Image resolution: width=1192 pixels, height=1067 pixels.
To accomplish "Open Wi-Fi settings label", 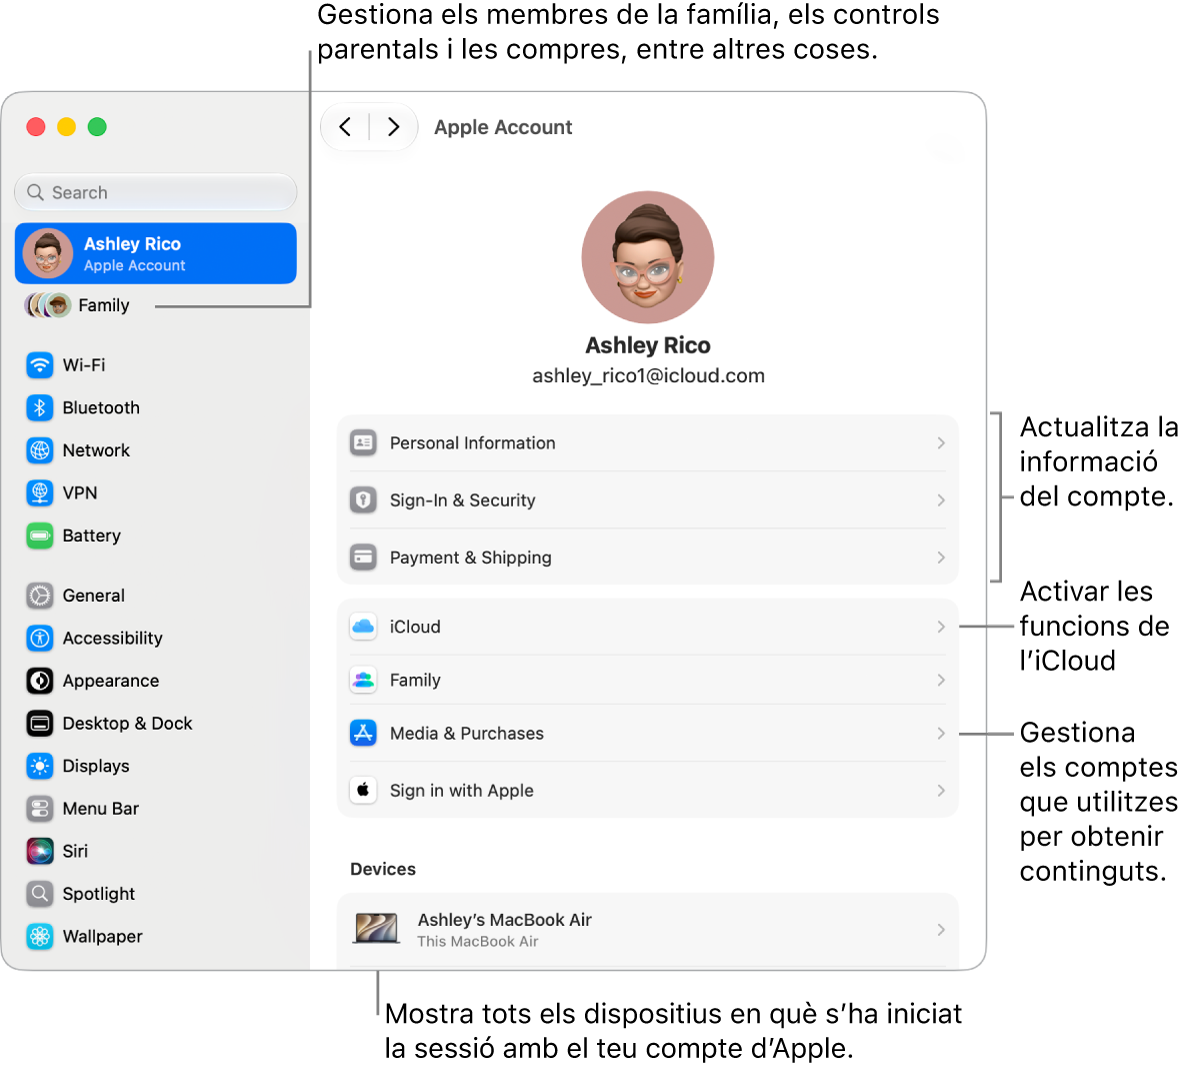I will click(x=84, y=366).
